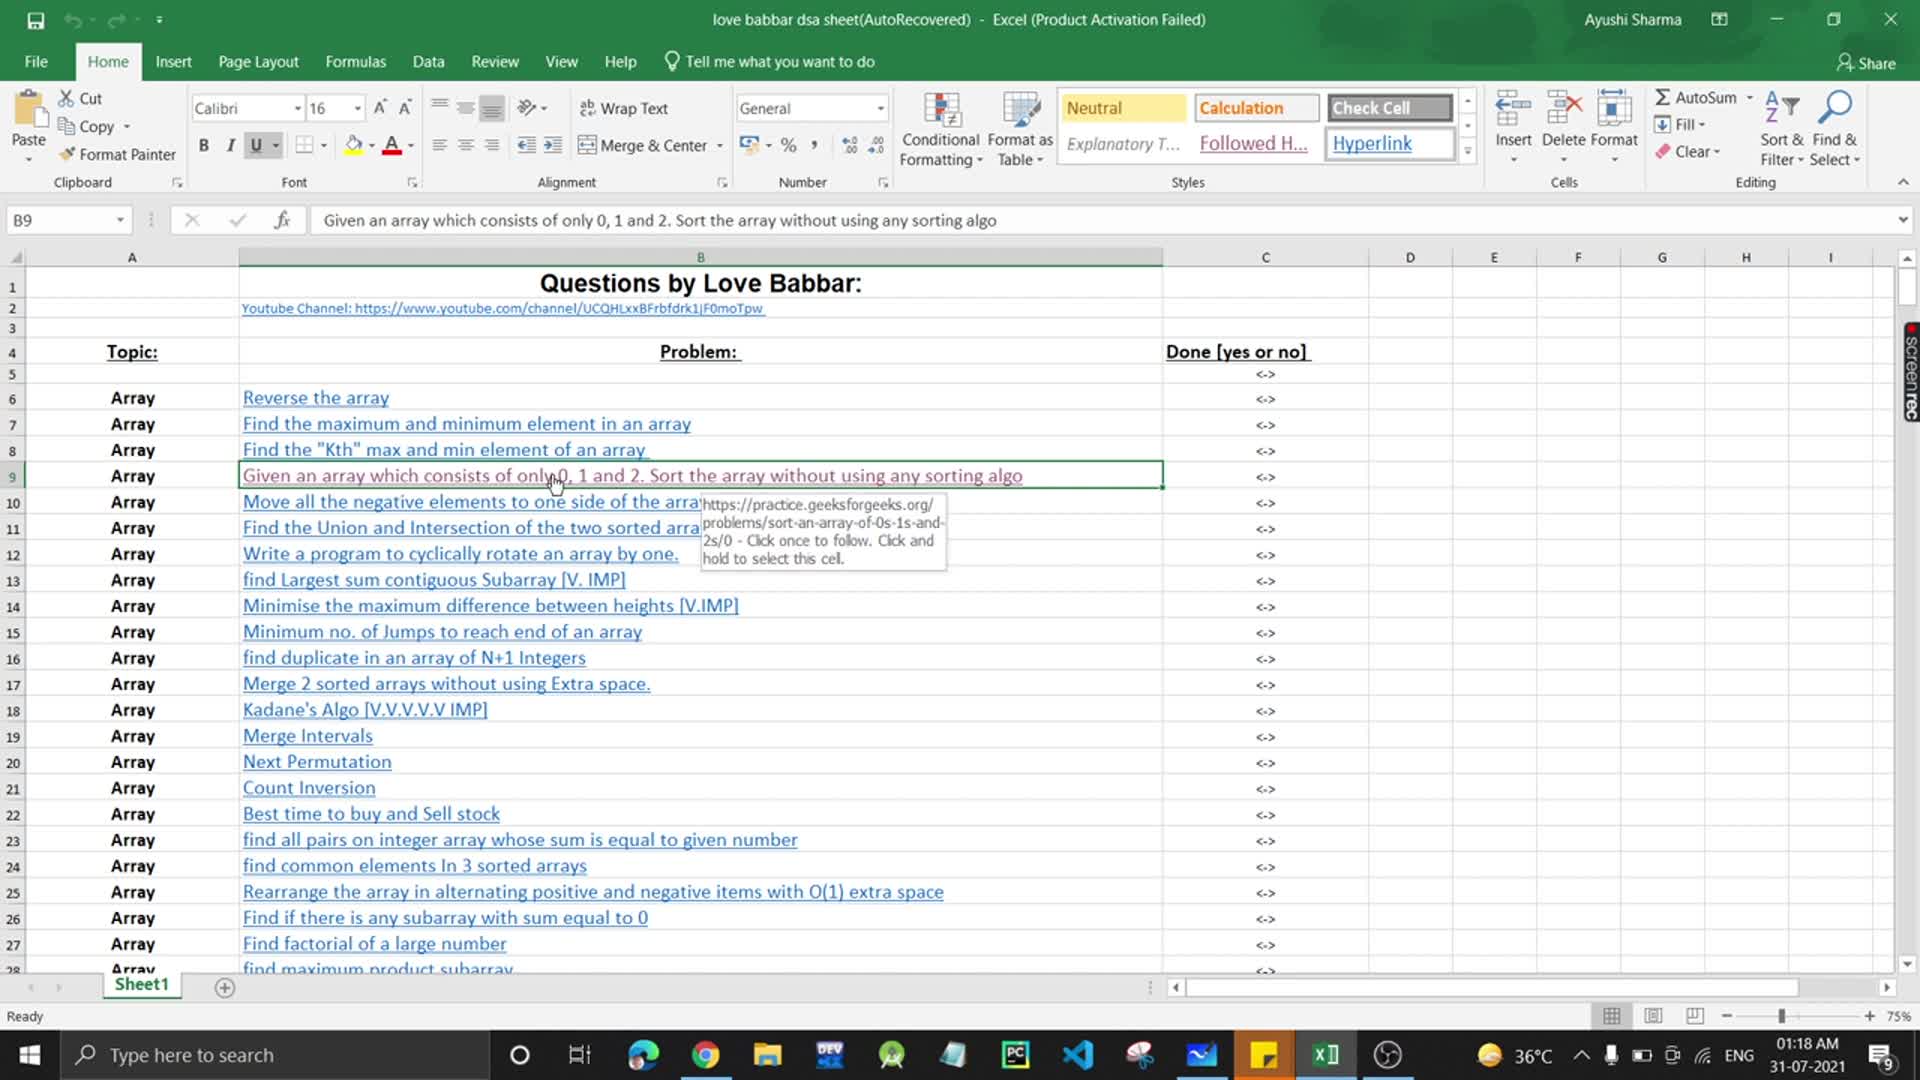
Task: Toggle Top Align vertical alignment
Action: tap(439, 108)
